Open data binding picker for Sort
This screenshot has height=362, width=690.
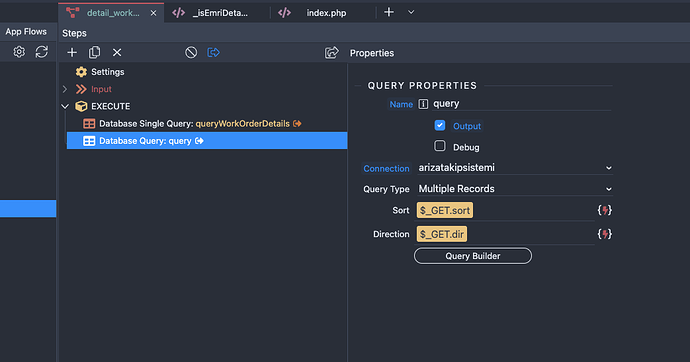[x=605, y=210]
